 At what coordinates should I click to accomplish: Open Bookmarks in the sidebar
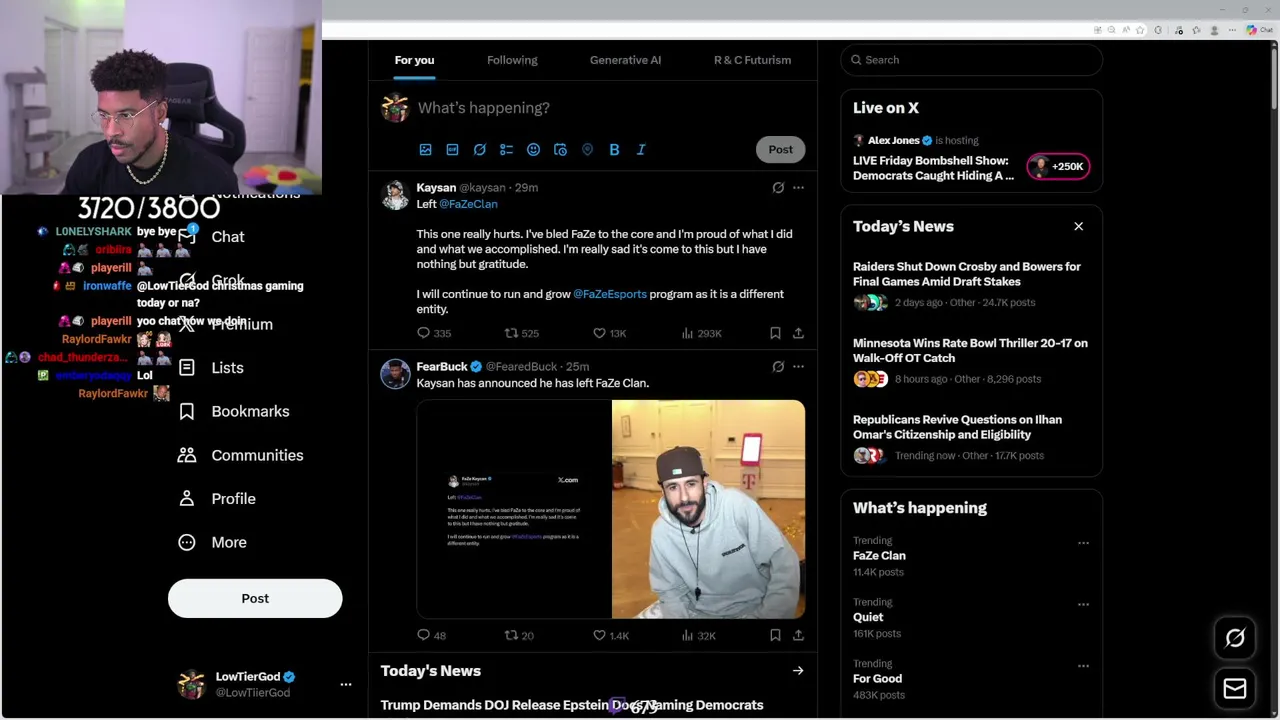[233, 411]
